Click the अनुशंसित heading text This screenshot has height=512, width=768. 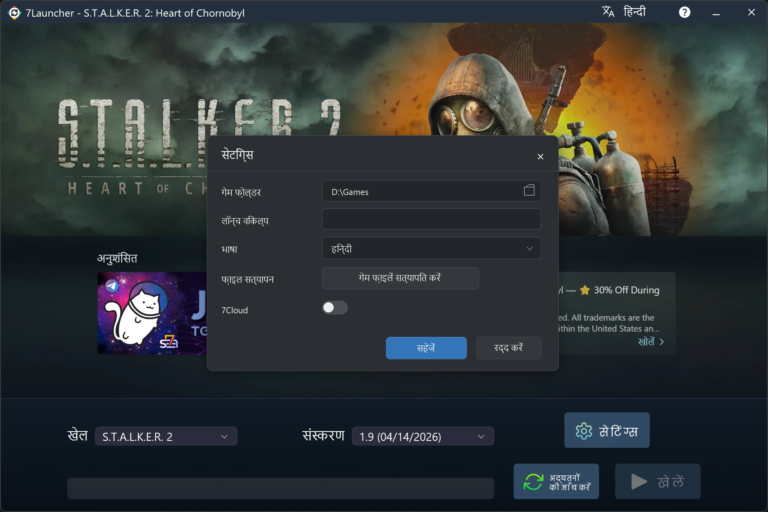click(x=117, y=258)
